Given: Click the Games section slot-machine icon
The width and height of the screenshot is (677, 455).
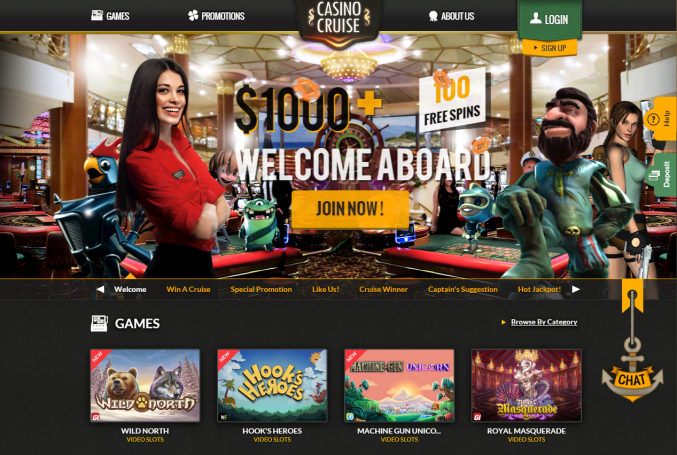Looking at the screenshot, I should pyautogui.click(x=99, y=323).
